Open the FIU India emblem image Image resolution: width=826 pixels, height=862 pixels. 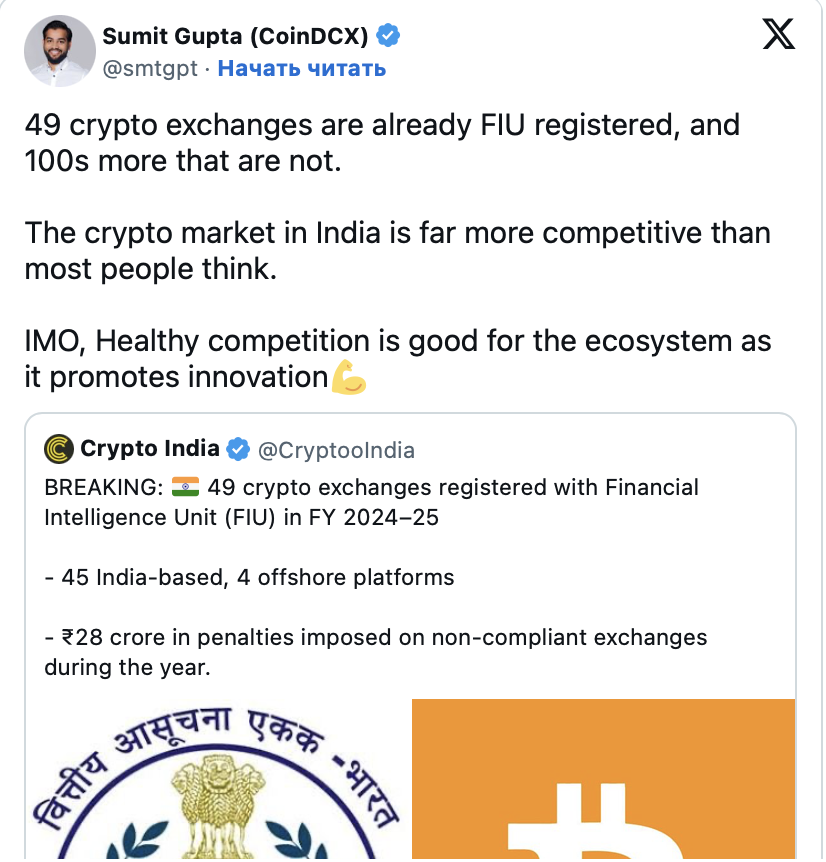click(214, 780)
